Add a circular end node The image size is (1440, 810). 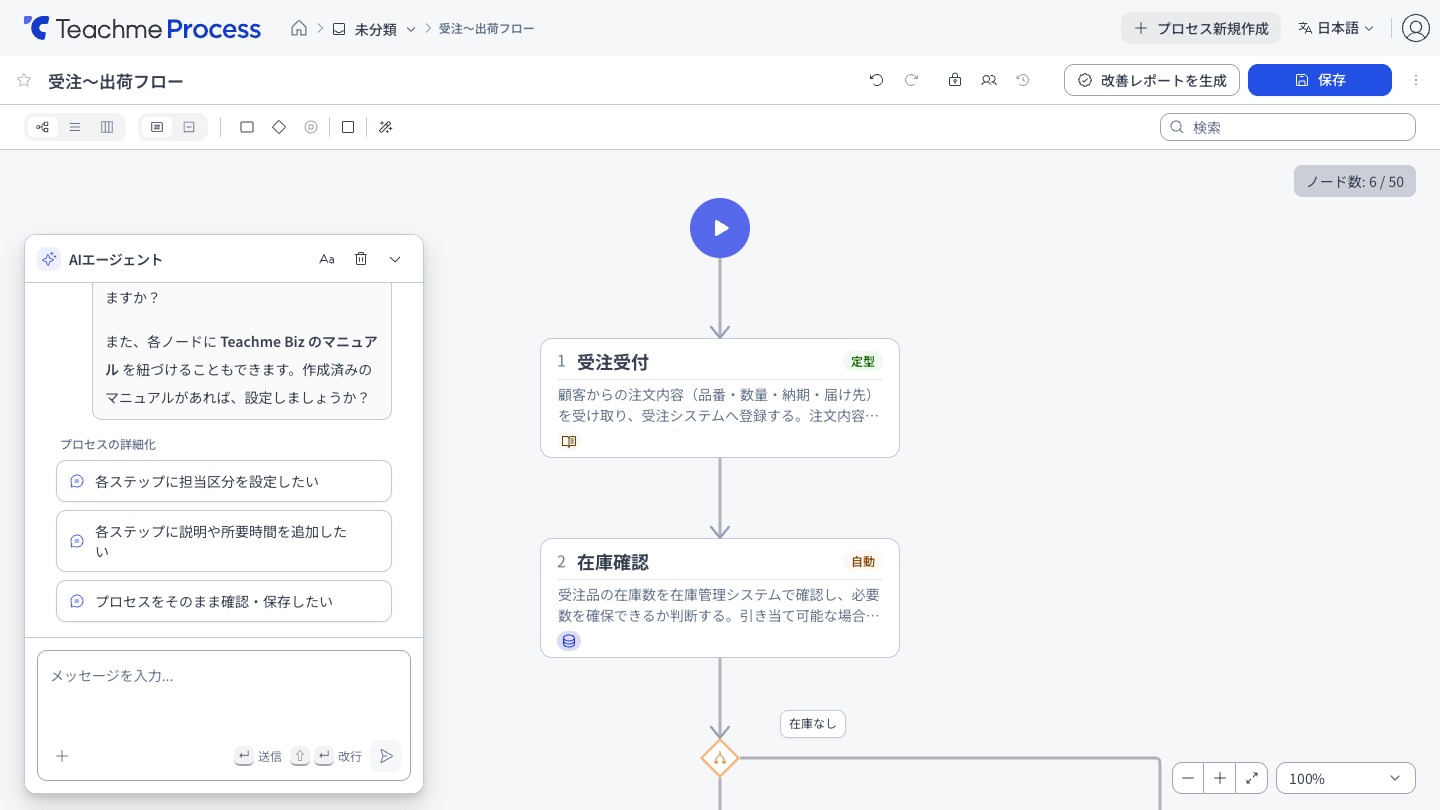pos(311,127)
